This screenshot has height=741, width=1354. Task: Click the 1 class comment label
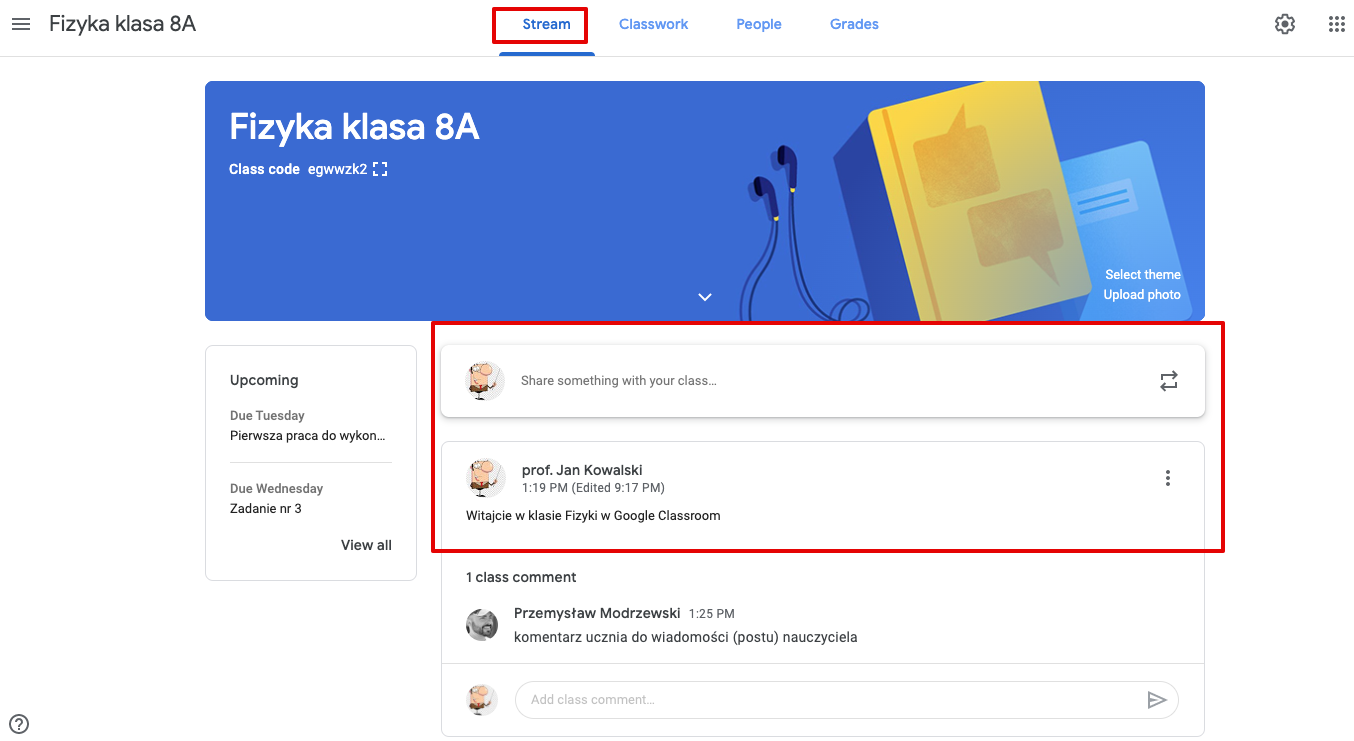[521, 577]
